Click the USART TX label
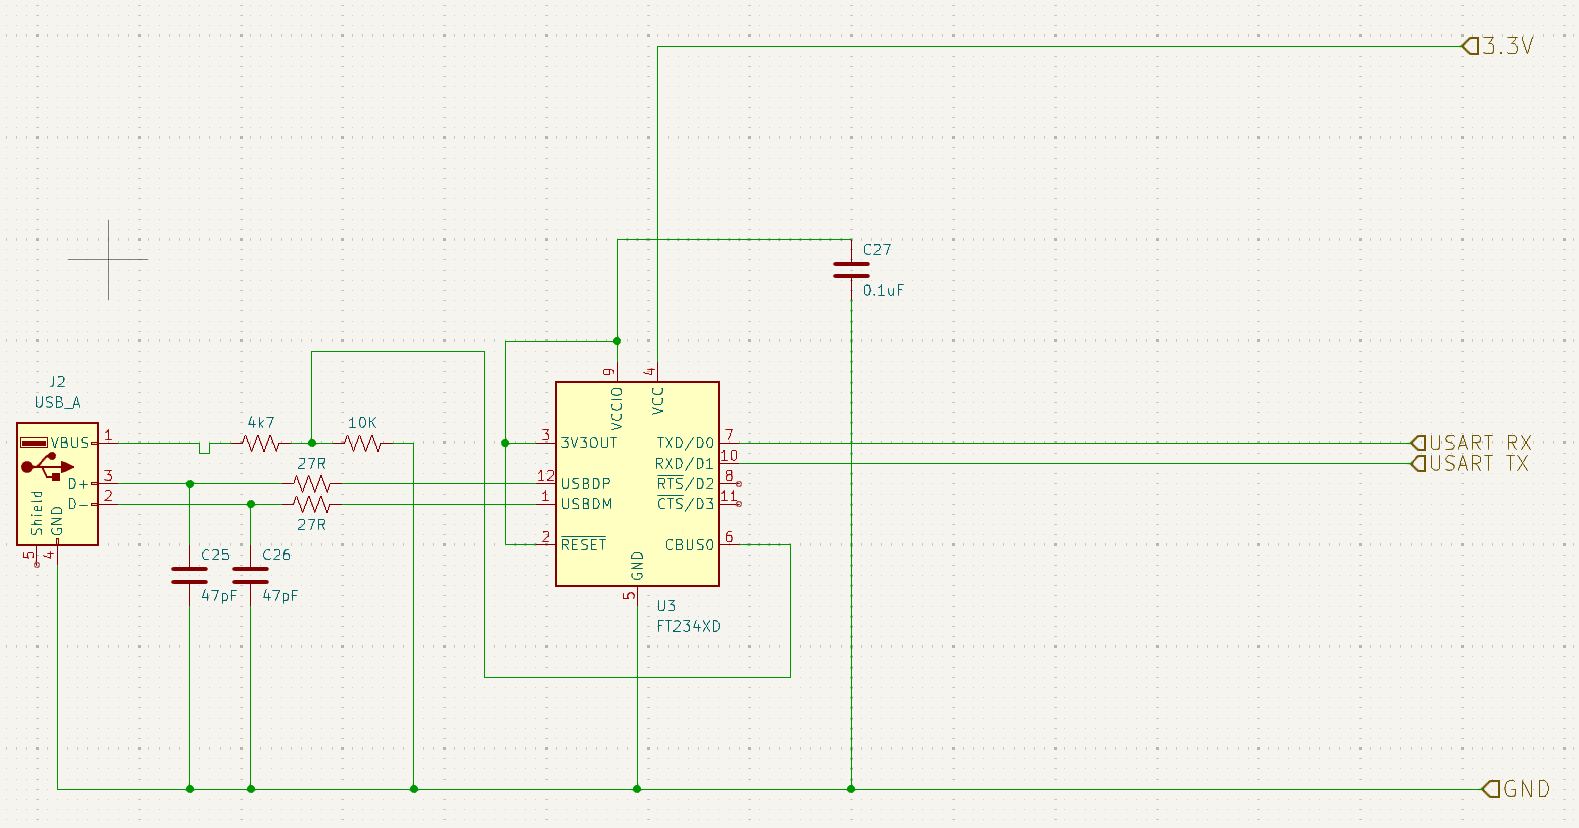The image size is (1579, 828). pyautogui.click(x=1471, y=464)
